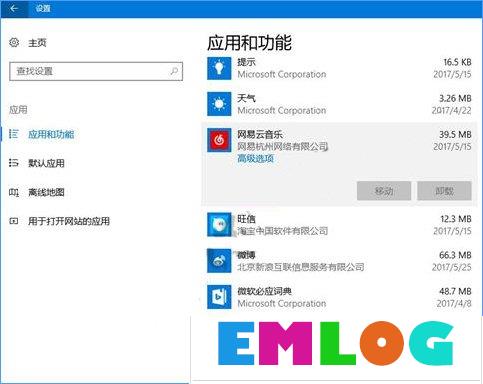
Task: Select the 天气 sun app icon
Action: [219, 104]
